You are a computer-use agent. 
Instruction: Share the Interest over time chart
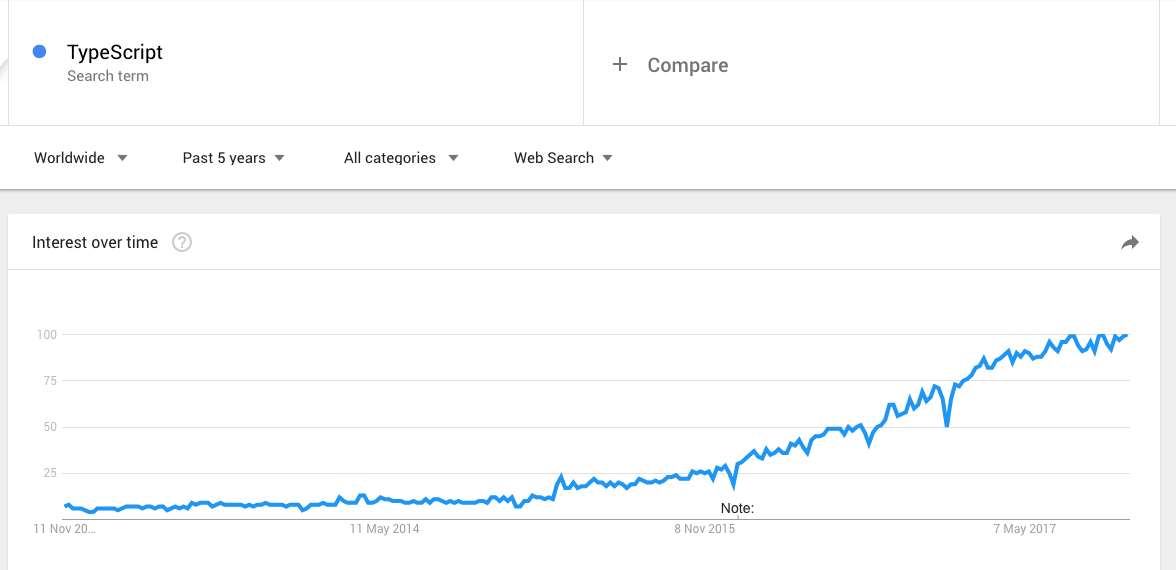pos(1130,242)
